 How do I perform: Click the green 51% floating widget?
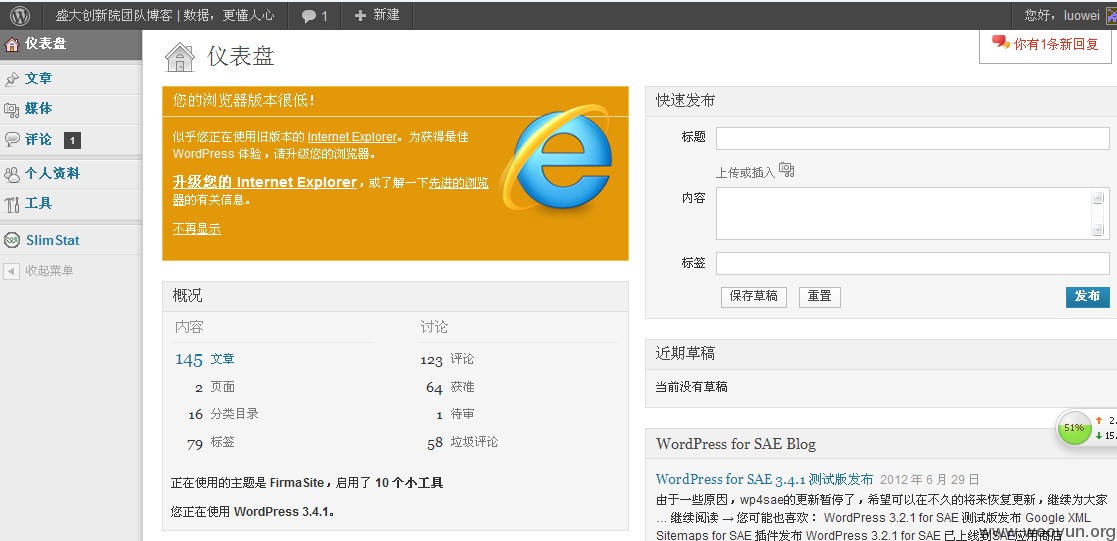pos(1074,428)
